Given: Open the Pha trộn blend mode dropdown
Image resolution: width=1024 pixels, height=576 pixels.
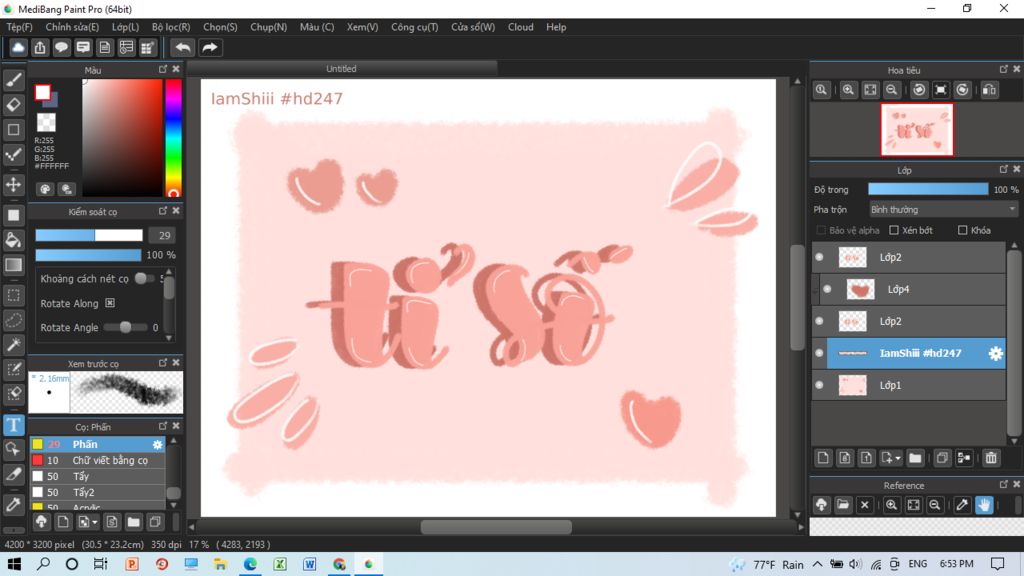Looking at the screenshot, I should tap(943, 210).
